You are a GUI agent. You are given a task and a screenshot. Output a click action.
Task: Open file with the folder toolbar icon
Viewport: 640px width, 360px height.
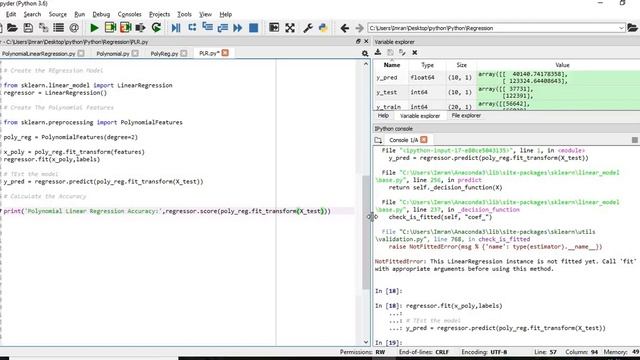coord(12,28)
